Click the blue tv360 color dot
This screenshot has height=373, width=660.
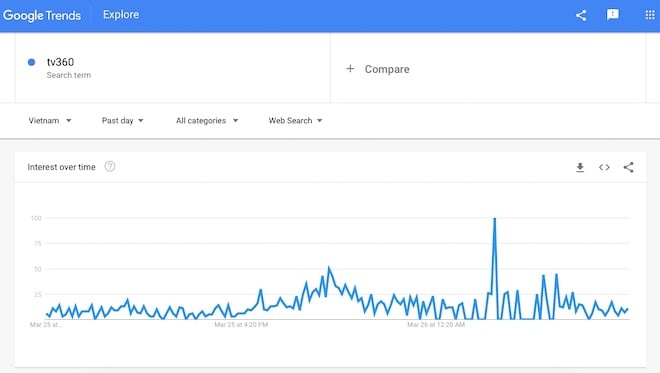[31, 62]
